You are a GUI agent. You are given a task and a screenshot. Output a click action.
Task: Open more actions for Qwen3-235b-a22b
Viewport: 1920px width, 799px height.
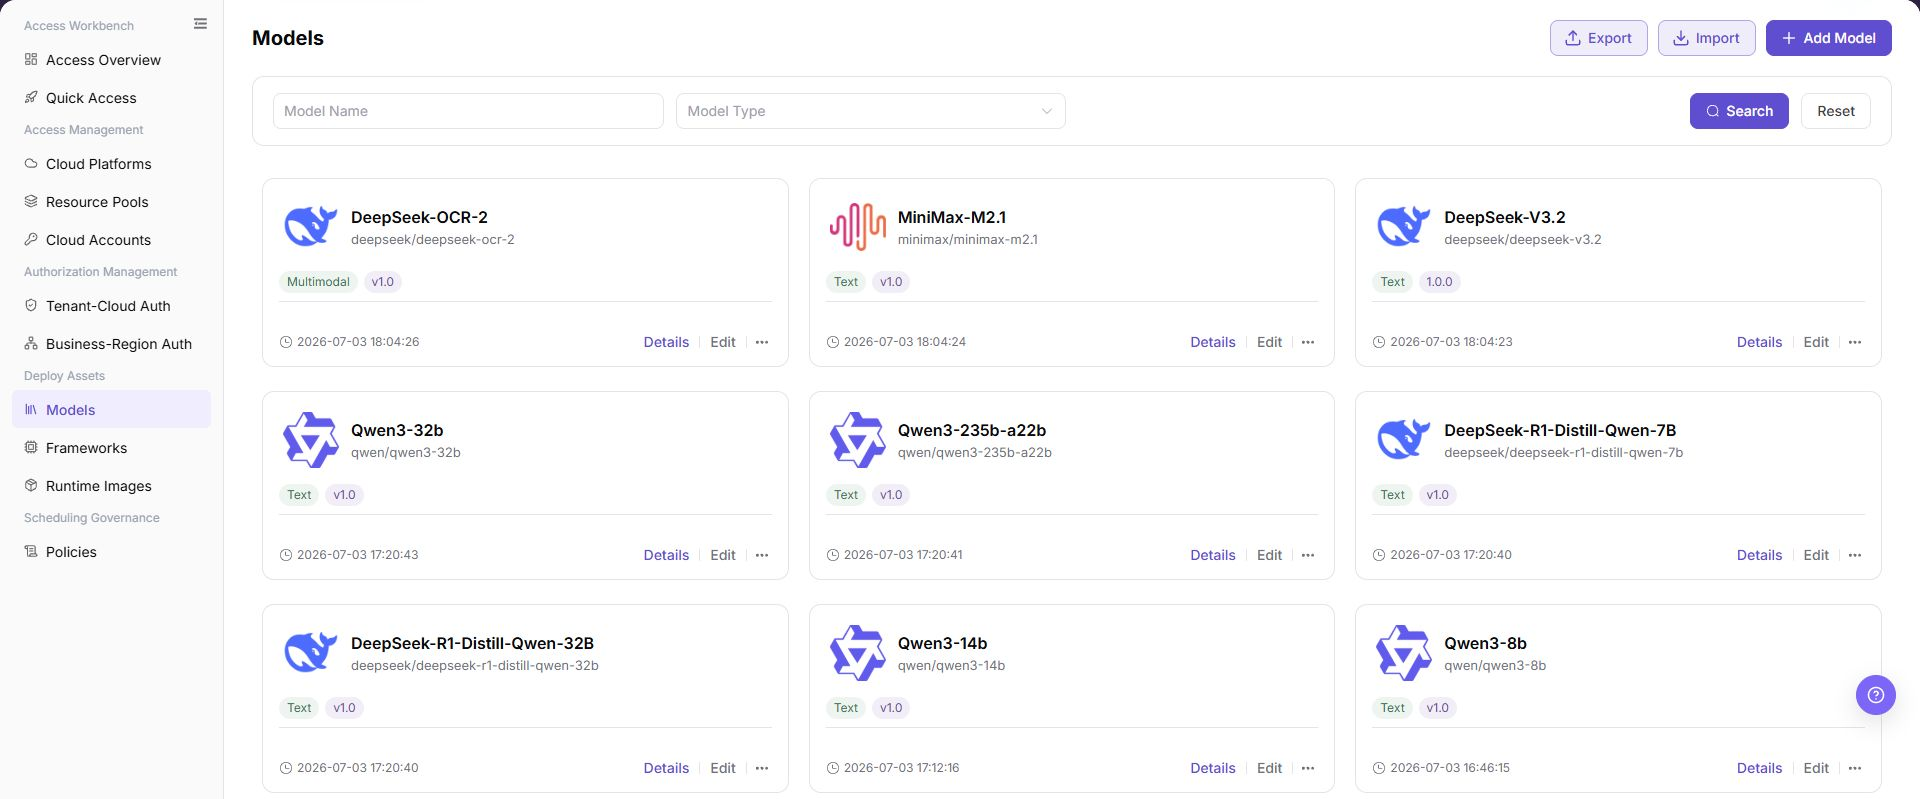[1308, 555]
